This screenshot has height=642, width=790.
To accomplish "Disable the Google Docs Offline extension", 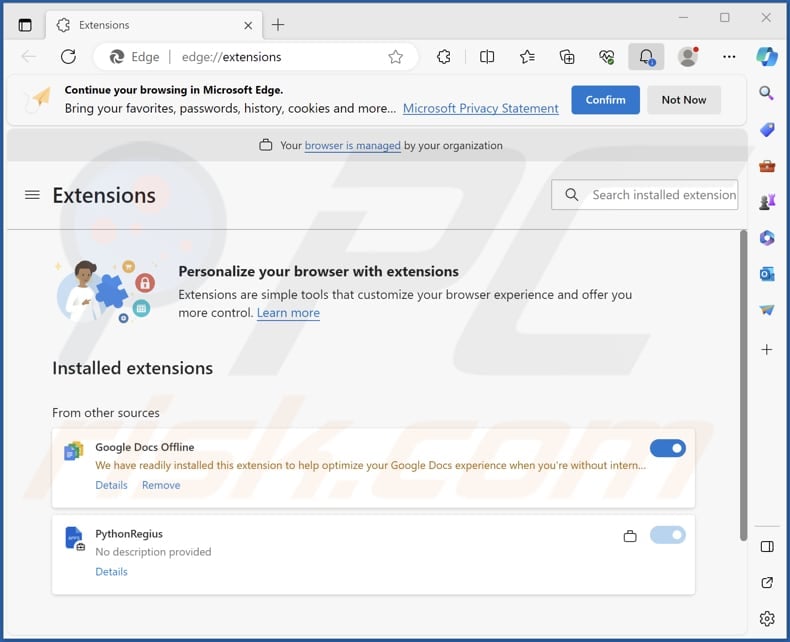I will tap(668, 448).
